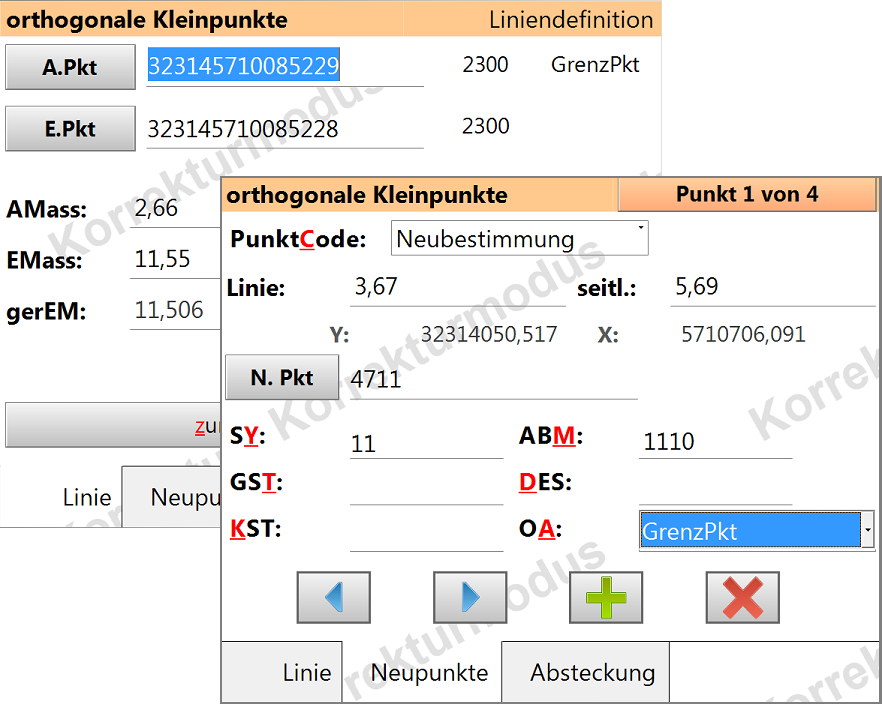Edit the seitl. value 5,69
Screen dimensions: 882x704
tap(772, 287)
